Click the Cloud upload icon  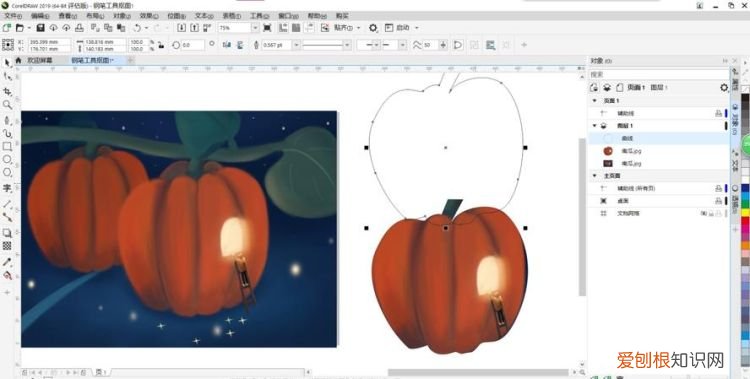pyautogui.click(x=66, y=28)
